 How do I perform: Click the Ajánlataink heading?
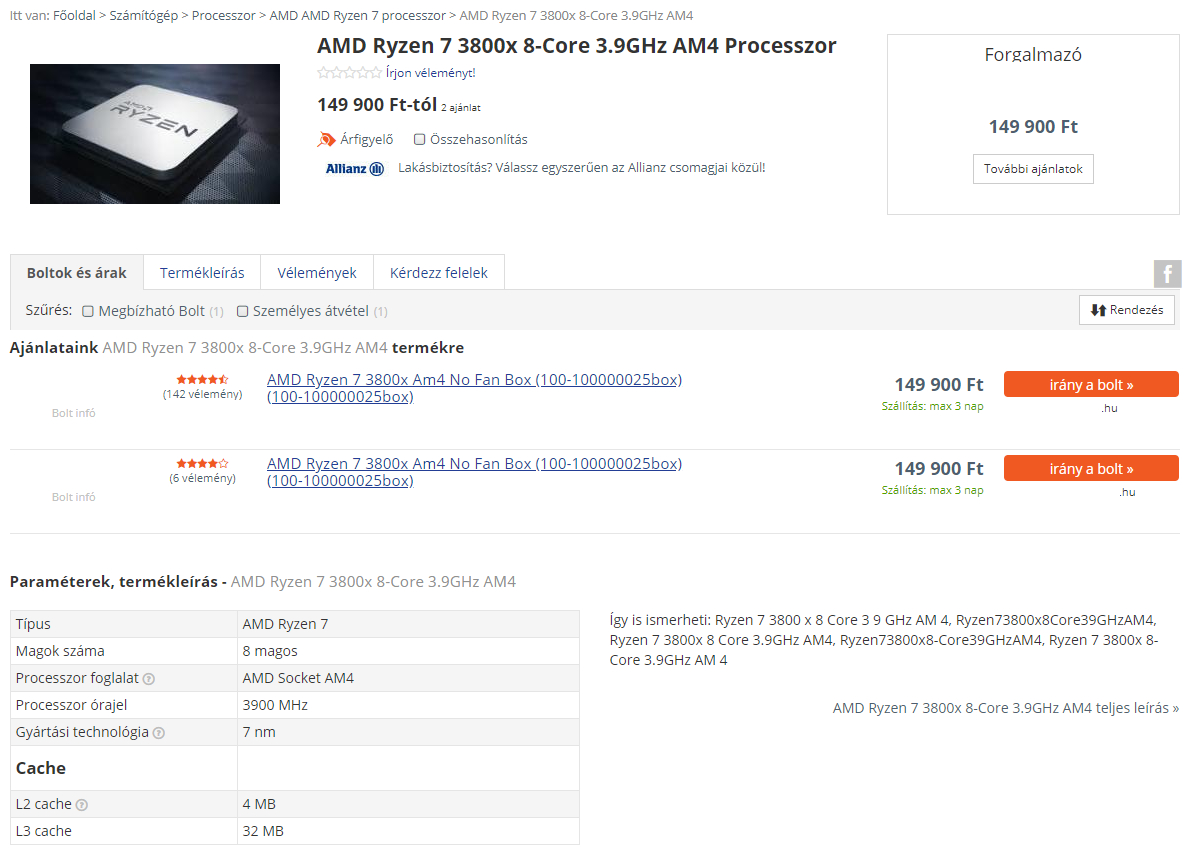(237, 348)
